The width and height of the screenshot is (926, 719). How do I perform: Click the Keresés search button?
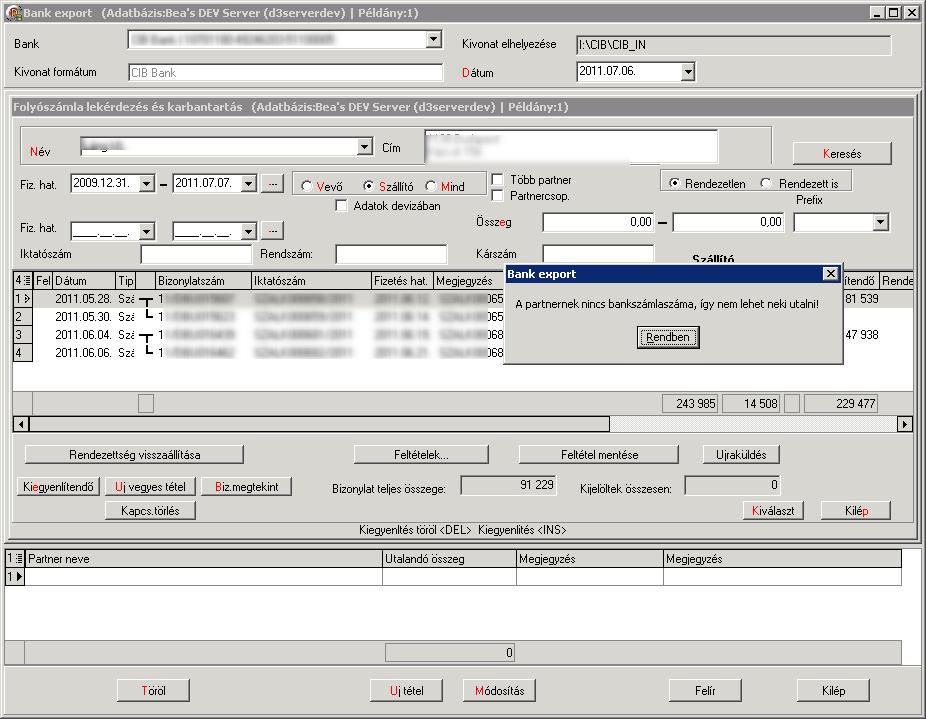point(842,154)
